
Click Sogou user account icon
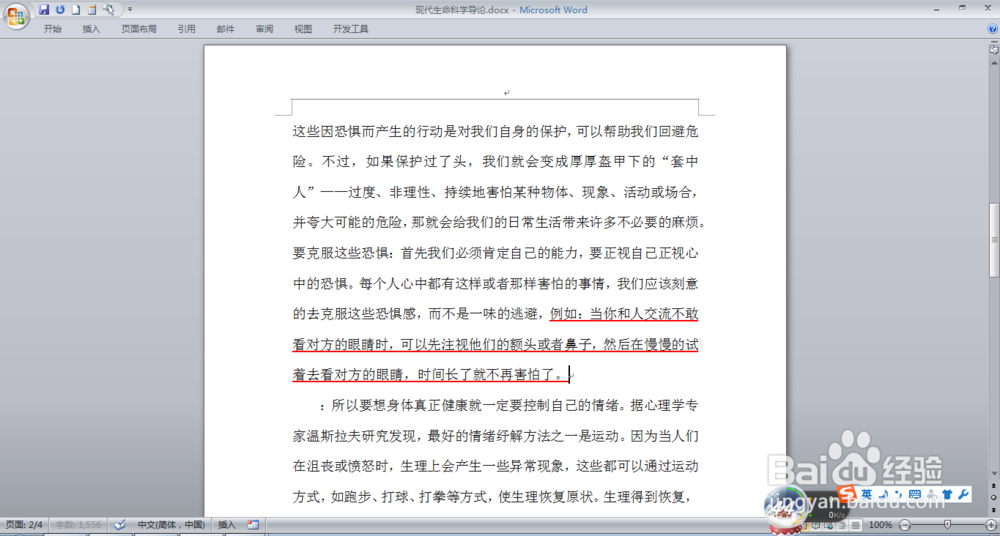[931, 494]
